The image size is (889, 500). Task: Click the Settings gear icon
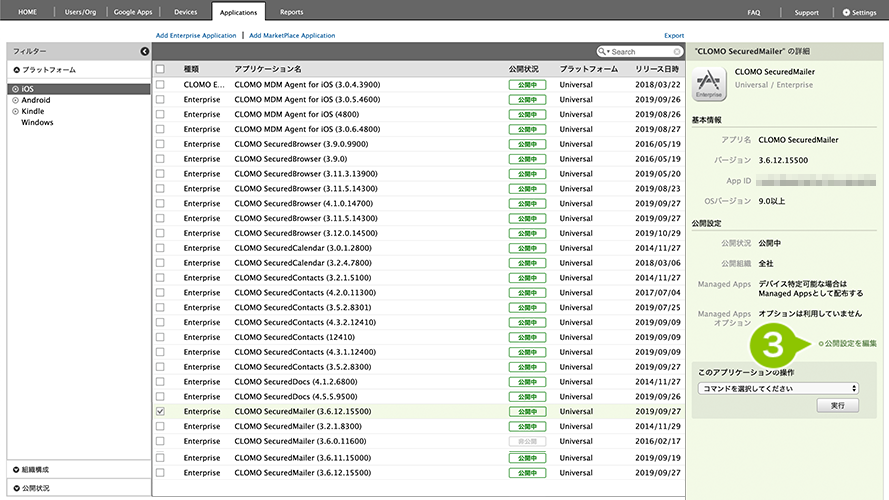coord(846,12)
